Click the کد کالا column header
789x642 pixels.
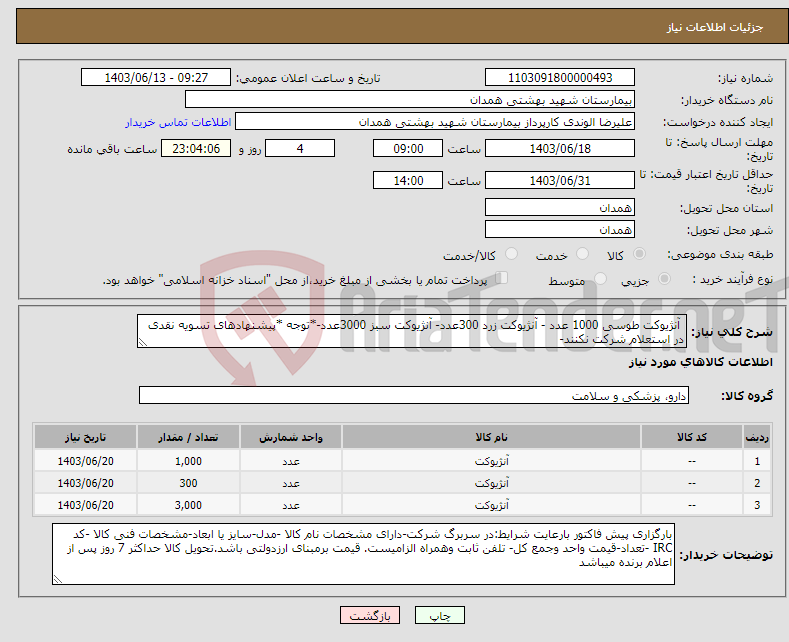click(691, 437)
